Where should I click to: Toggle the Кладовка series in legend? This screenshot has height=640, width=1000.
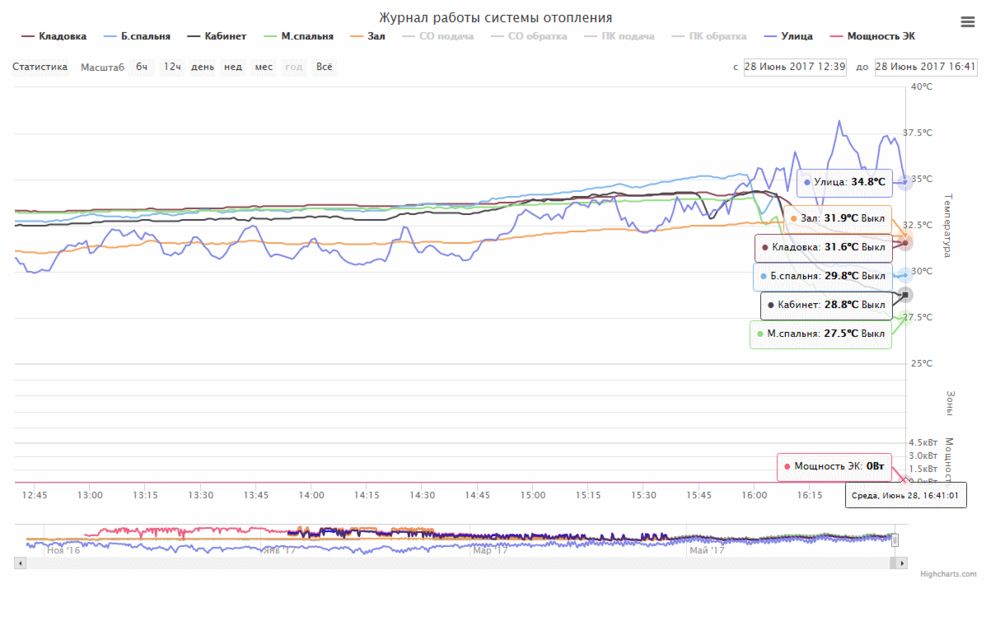62,36
